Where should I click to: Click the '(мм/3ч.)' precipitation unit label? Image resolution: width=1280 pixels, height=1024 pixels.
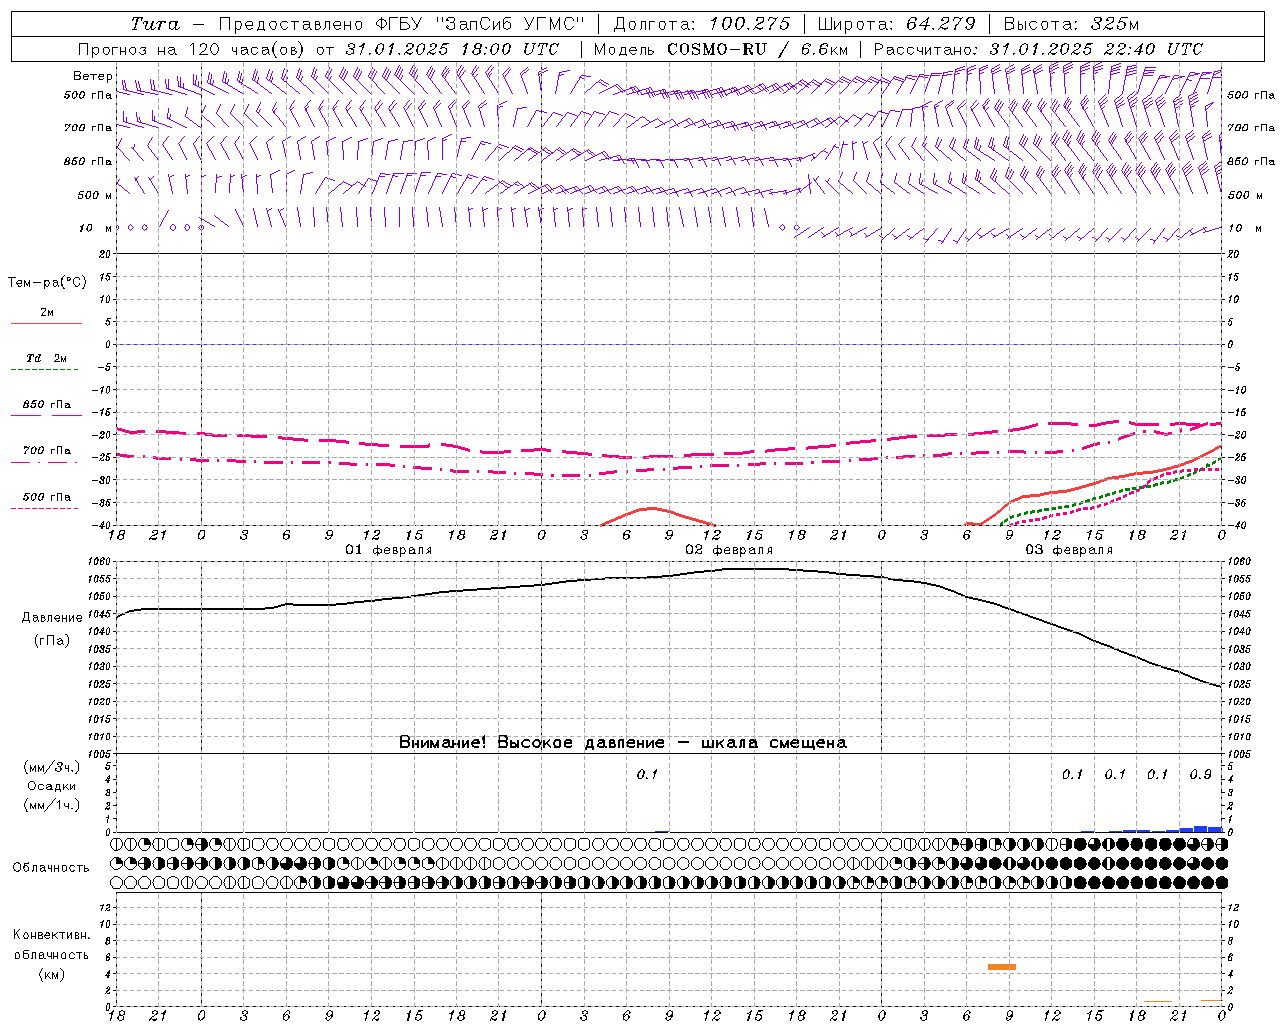pyautogui.click(x=52, y=767)
